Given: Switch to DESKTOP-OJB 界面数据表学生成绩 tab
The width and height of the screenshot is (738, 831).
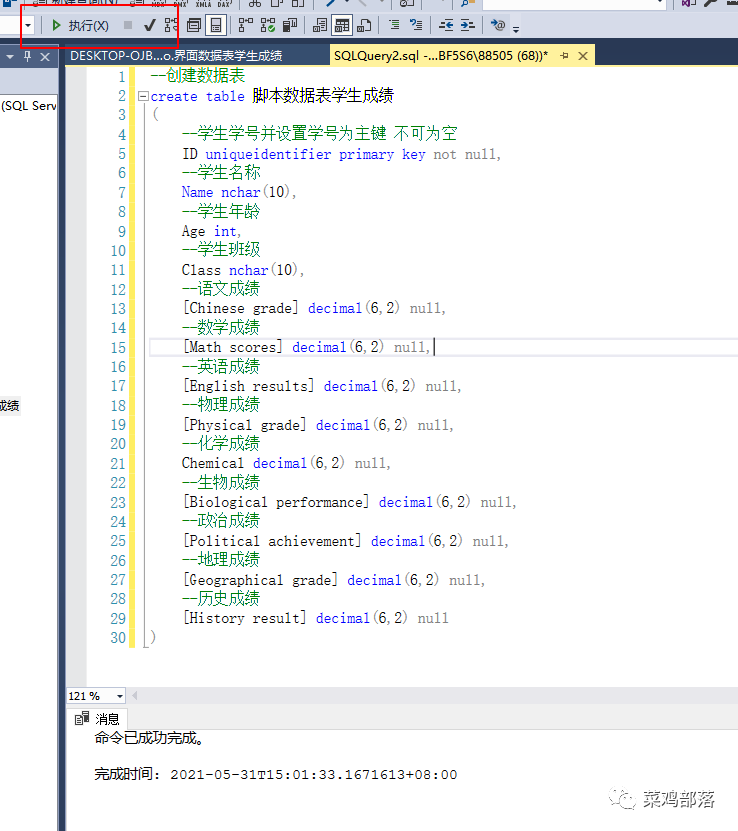Looking at the screenshot, I should pos(176,56).
